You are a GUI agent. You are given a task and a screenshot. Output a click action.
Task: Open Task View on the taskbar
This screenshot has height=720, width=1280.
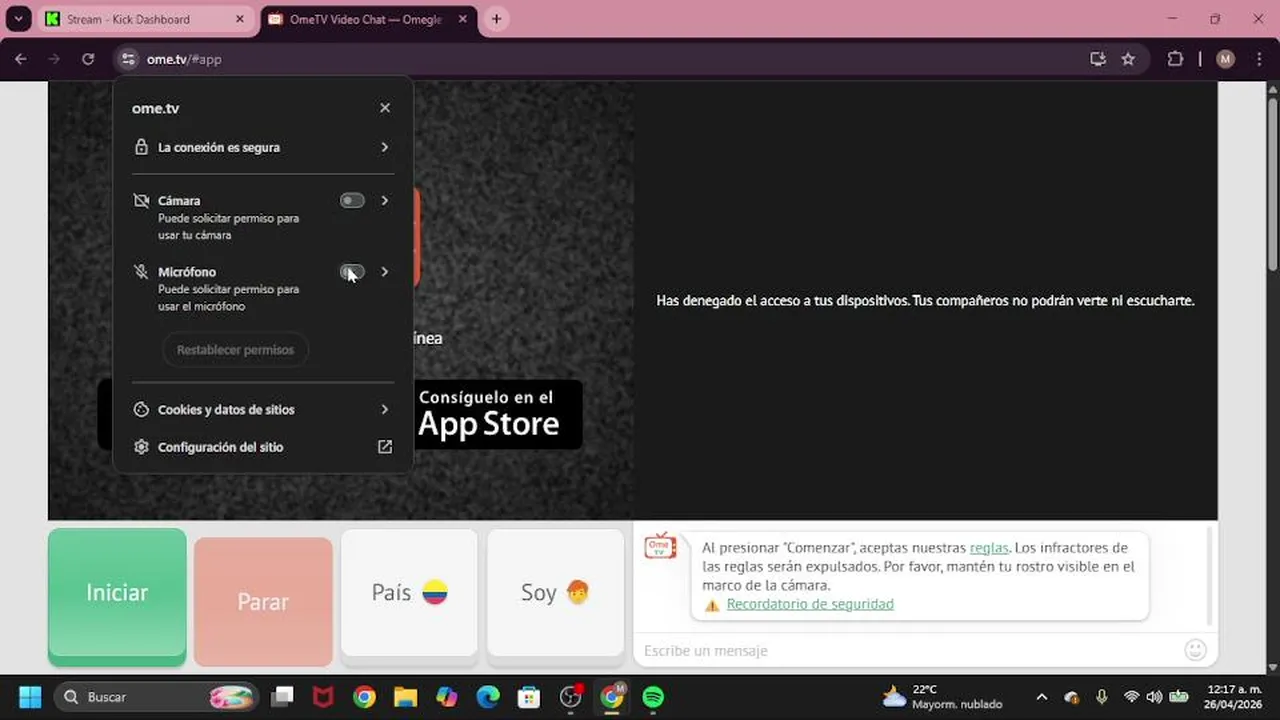[x=283, y=697]
